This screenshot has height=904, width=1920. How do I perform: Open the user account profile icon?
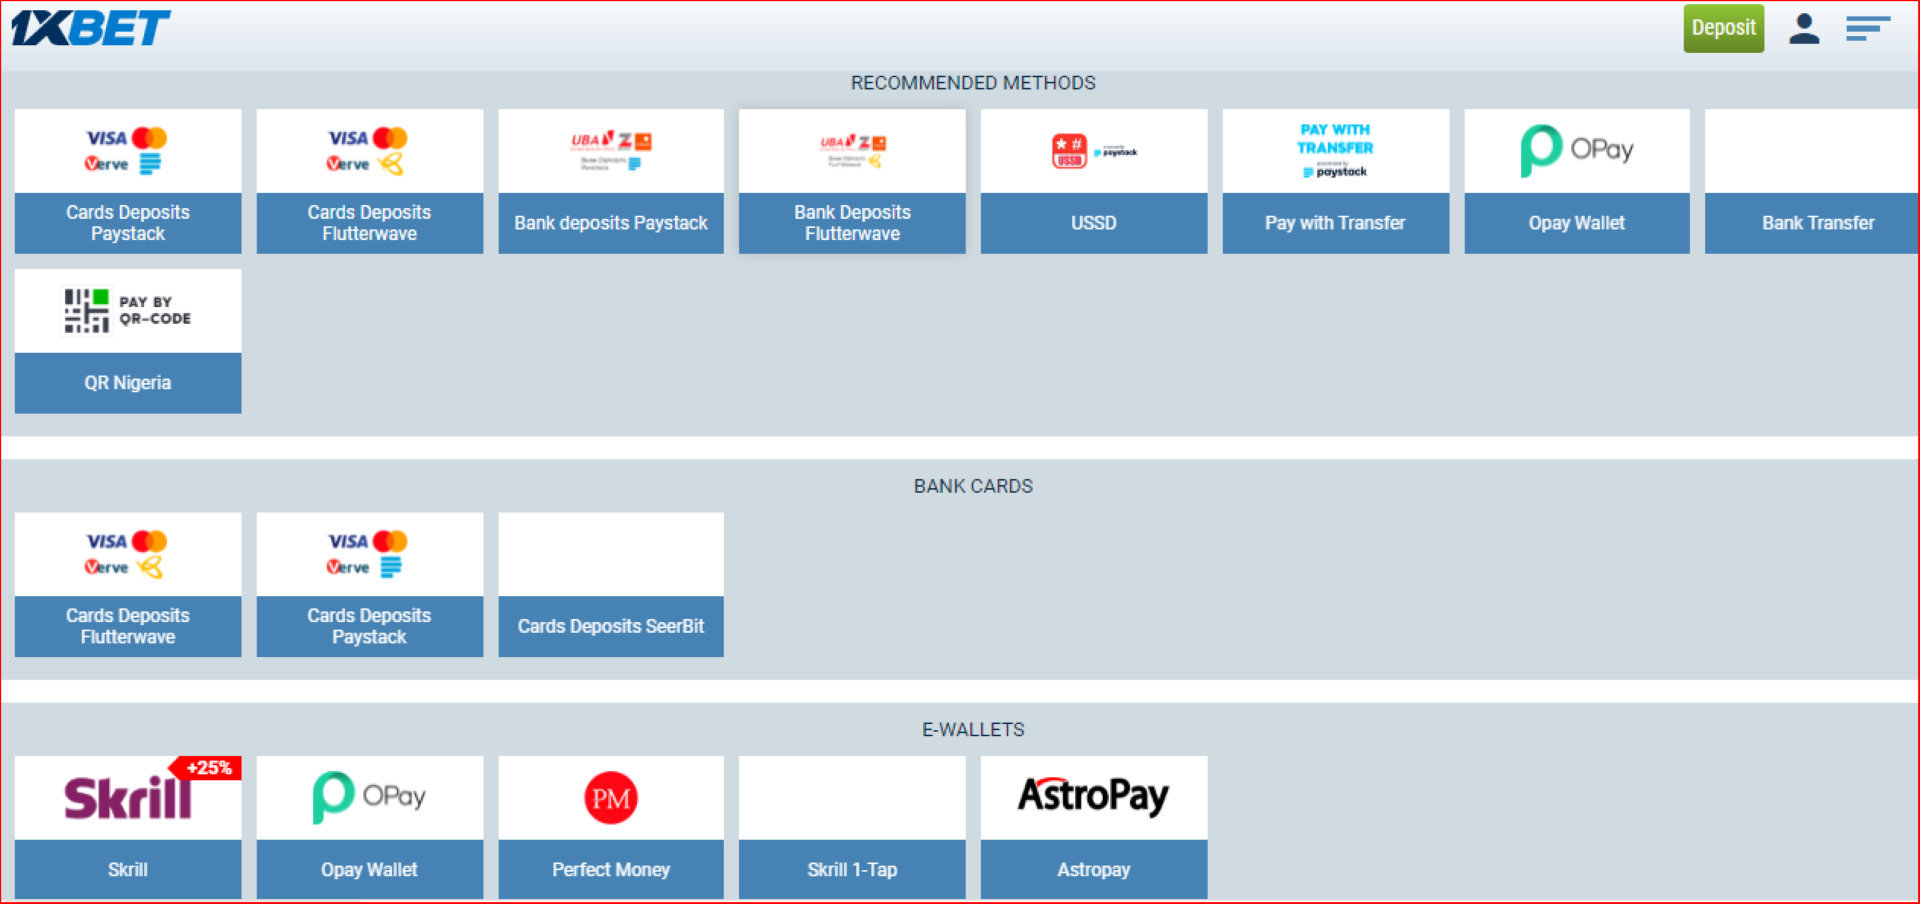click(1804, 28)
